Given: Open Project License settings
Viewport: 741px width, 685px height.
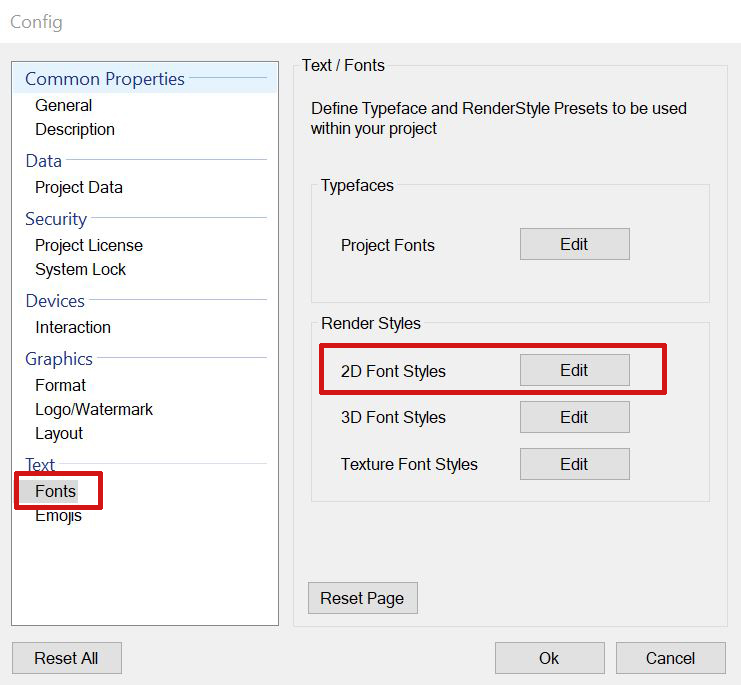Looking at the screenshot, I should (89, 245).
